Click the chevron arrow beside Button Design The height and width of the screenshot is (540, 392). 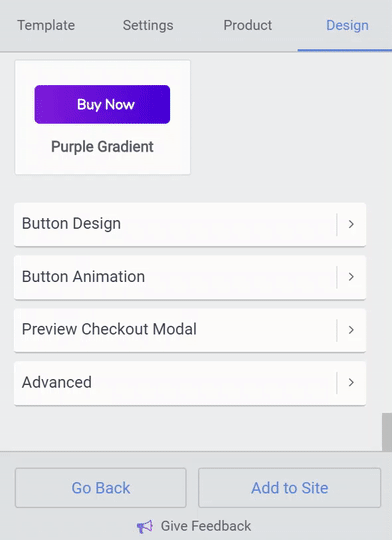click(x=351, y=224)
